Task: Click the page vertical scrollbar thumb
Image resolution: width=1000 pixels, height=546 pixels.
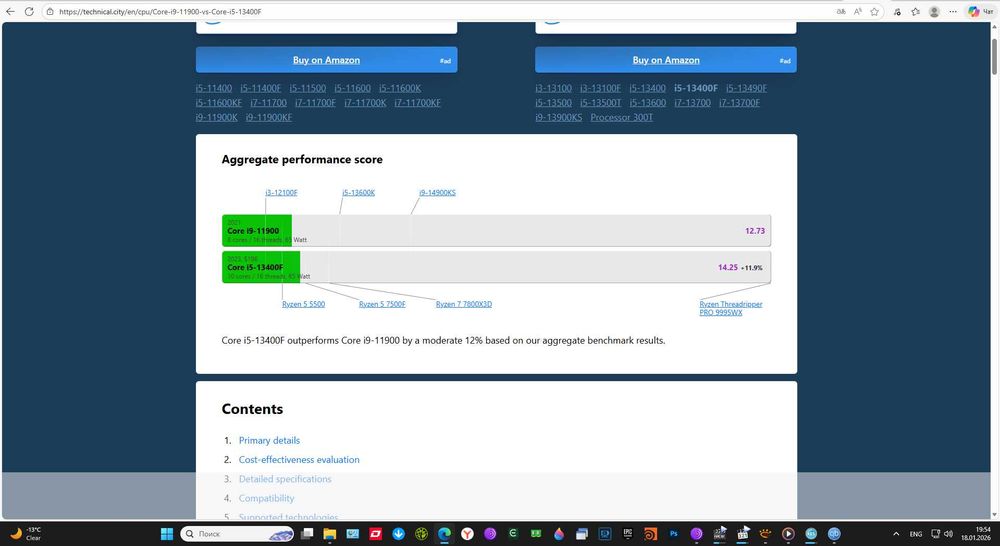Action: pyautogui.click(x=994, y=56)
